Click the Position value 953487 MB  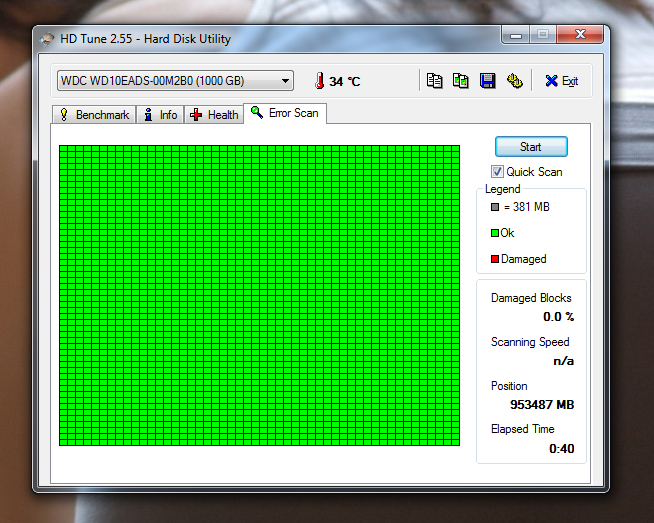[542, 405]
